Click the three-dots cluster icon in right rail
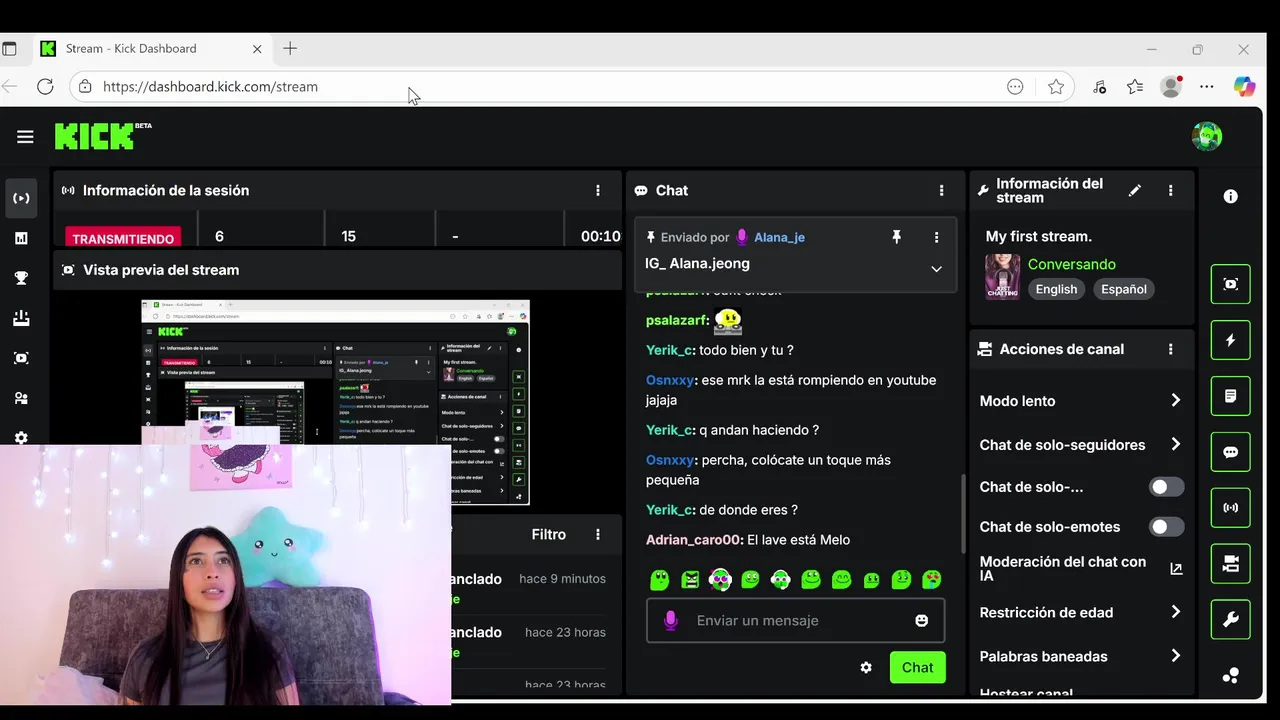This screenshot has height=720, width=1280. pyautogui.click(x=1231, y=676)
